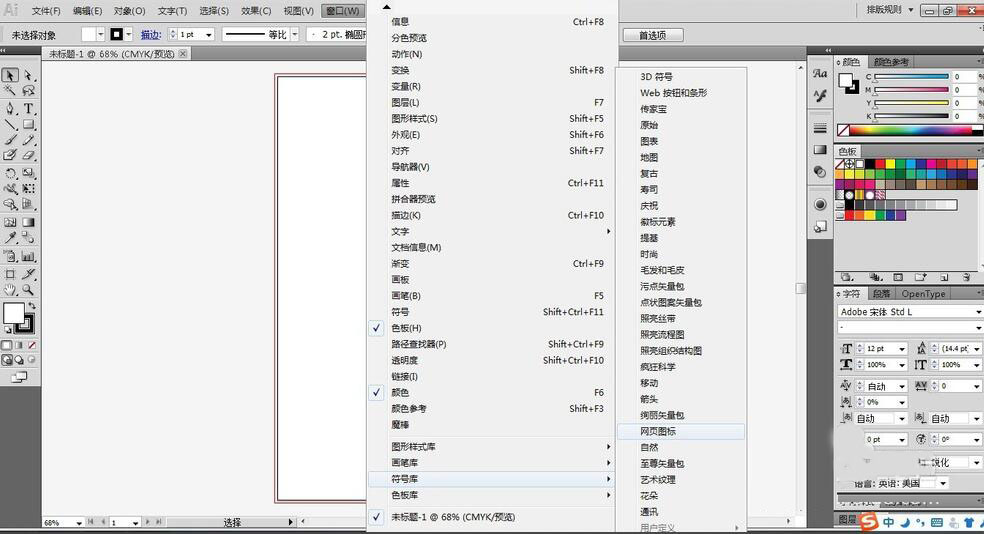Open the 68% zoom level dropdown
This screenshot has width=984, height=534.
click(79, 522)
